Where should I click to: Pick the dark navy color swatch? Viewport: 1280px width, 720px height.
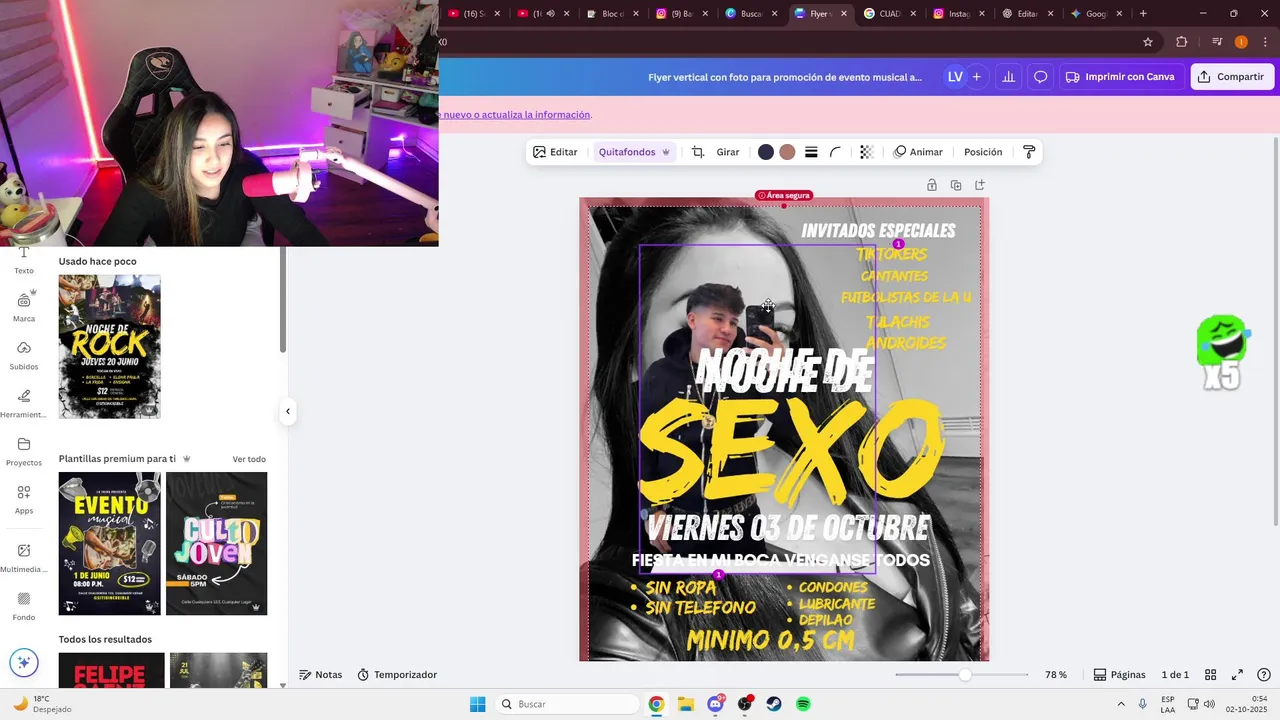point(766,152)
